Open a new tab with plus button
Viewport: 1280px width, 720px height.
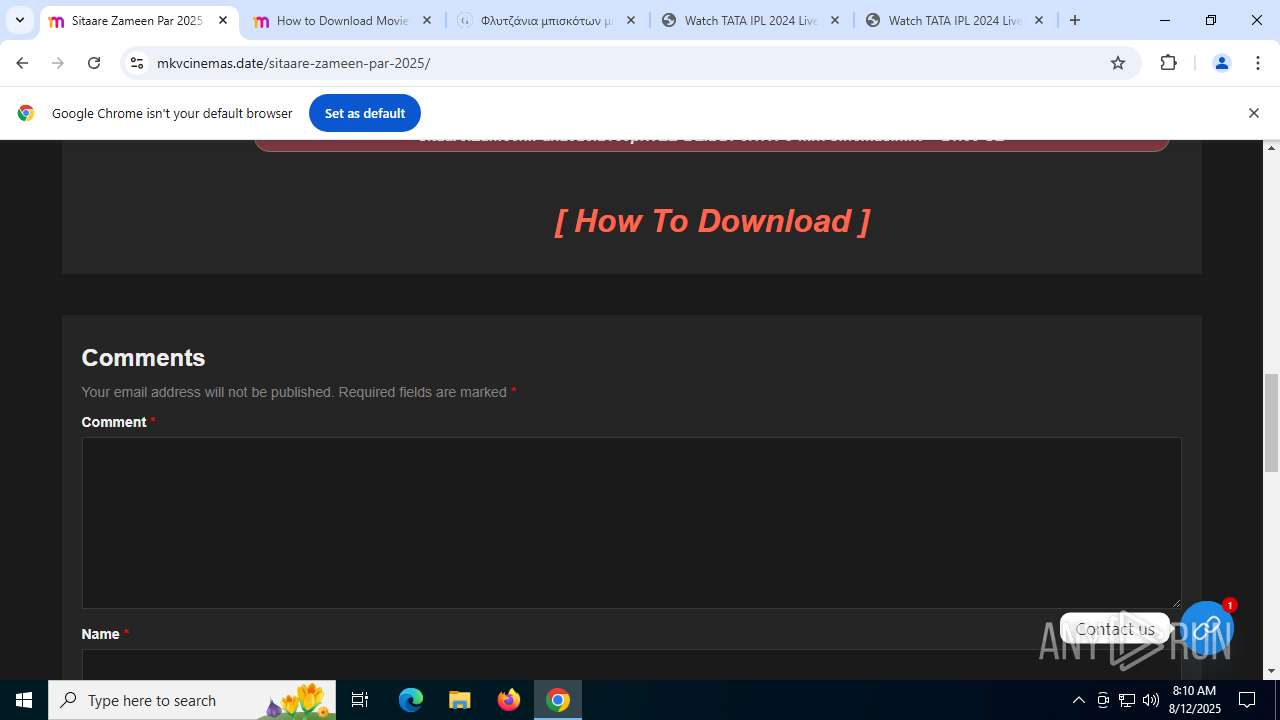click(1075, 20)
